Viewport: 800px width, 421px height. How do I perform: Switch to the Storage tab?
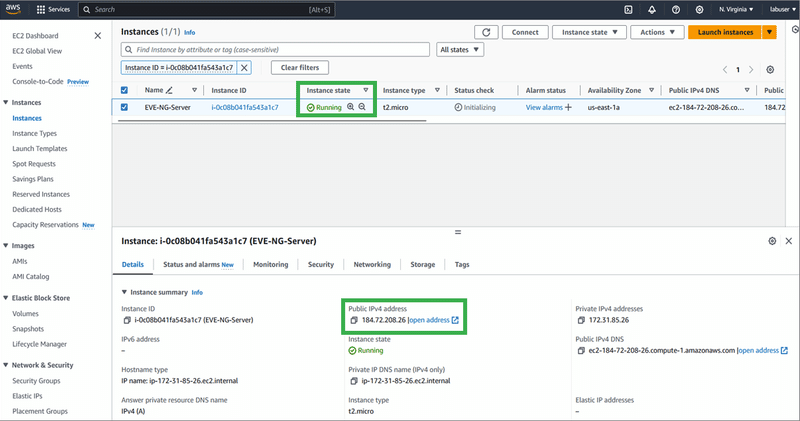[422, 264]
